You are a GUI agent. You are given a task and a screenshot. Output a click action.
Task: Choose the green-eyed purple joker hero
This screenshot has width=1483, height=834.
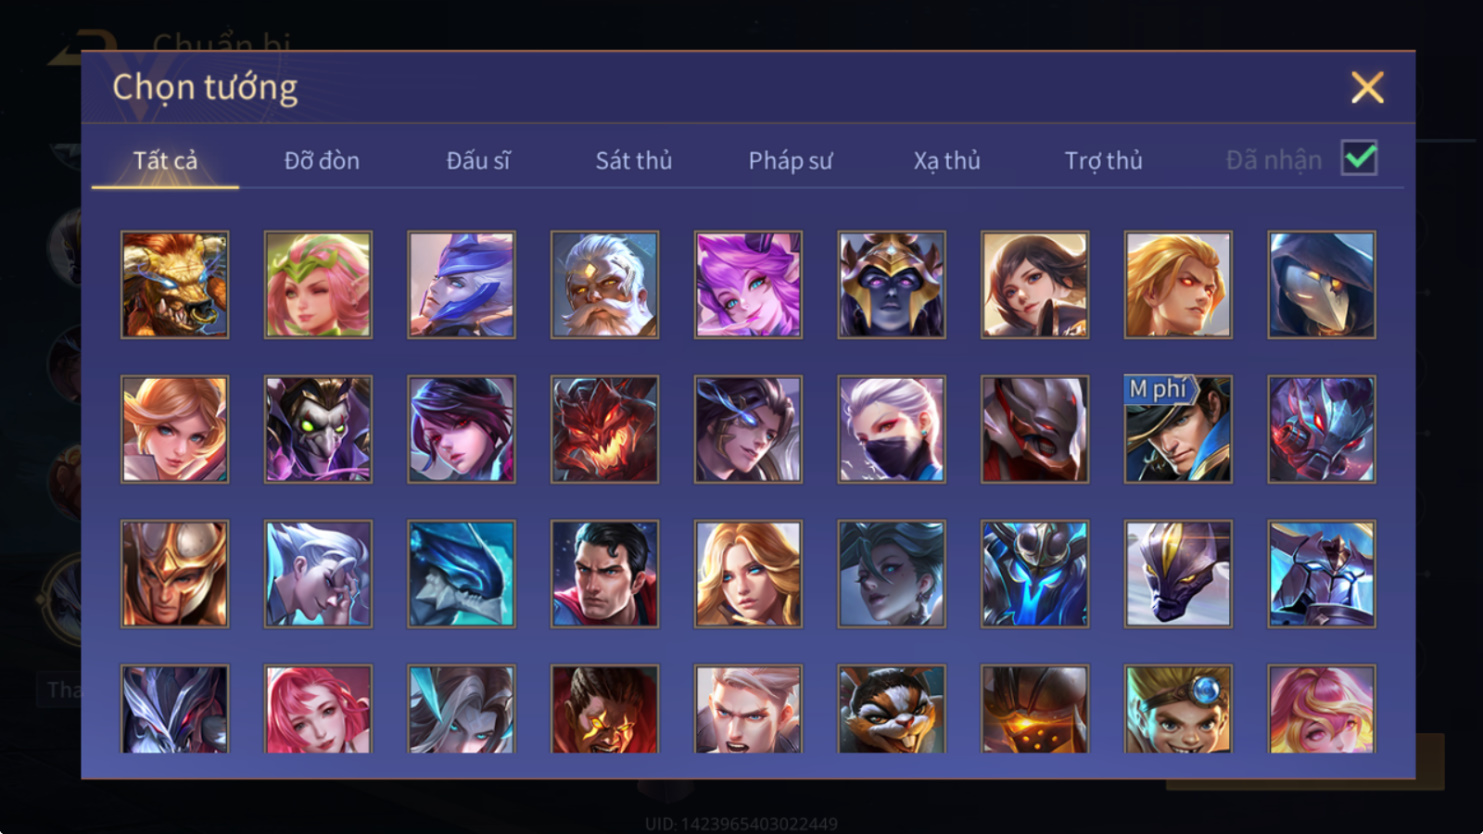[318, 430]
